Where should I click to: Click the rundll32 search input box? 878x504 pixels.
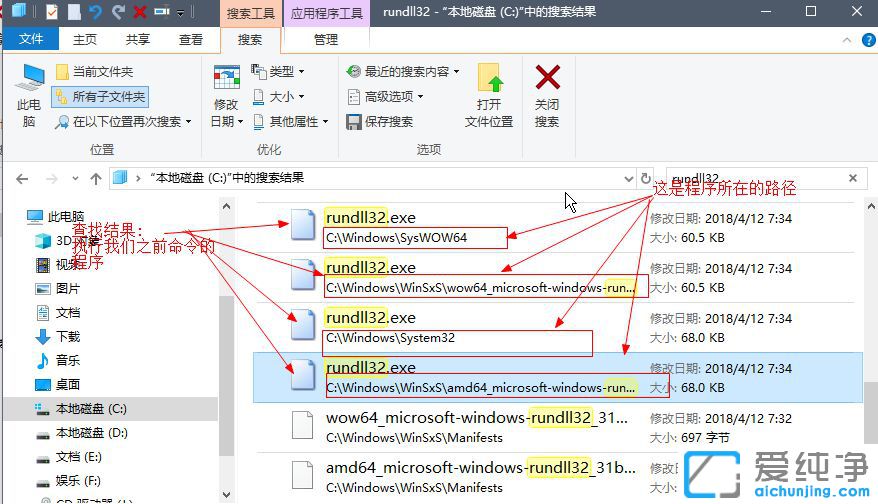750,178
